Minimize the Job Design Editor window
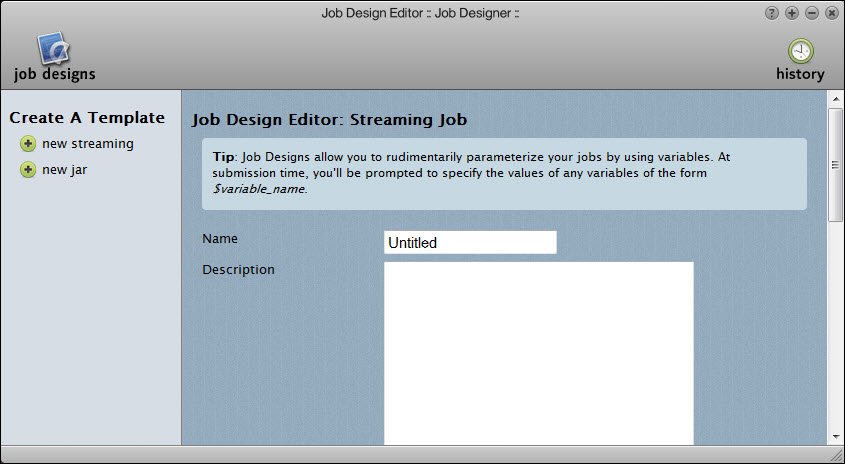The image size is (845, 464). click(811, 13)
